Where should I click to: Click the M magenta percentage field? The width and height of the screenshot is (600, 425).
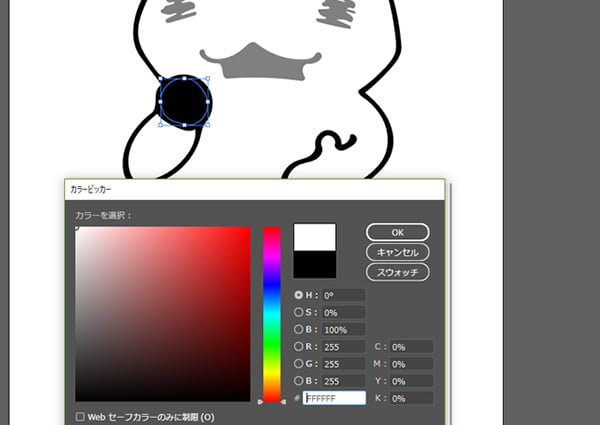[x=410, y=364]
